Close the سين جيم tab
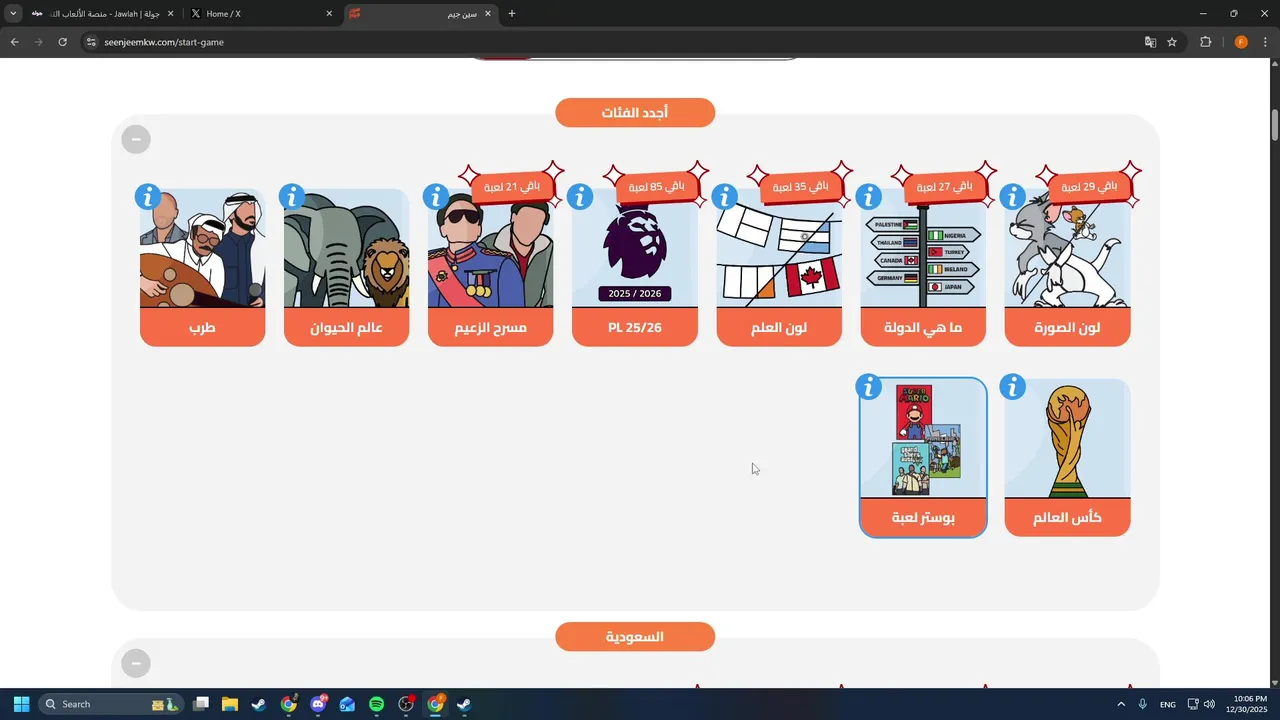Viewport: 1280px width, 720px height. pos(488,14)
